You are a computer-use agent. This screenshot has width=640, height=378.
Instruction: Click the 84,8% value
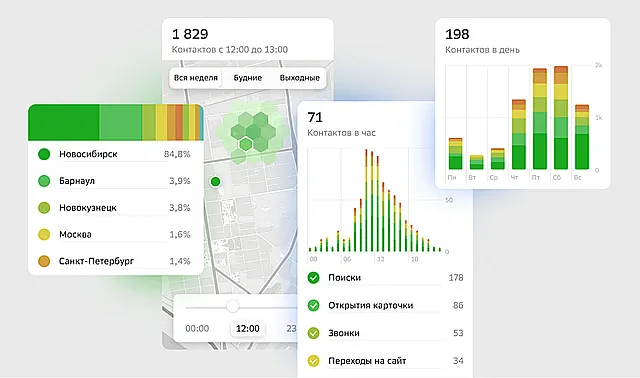(177, 154)
